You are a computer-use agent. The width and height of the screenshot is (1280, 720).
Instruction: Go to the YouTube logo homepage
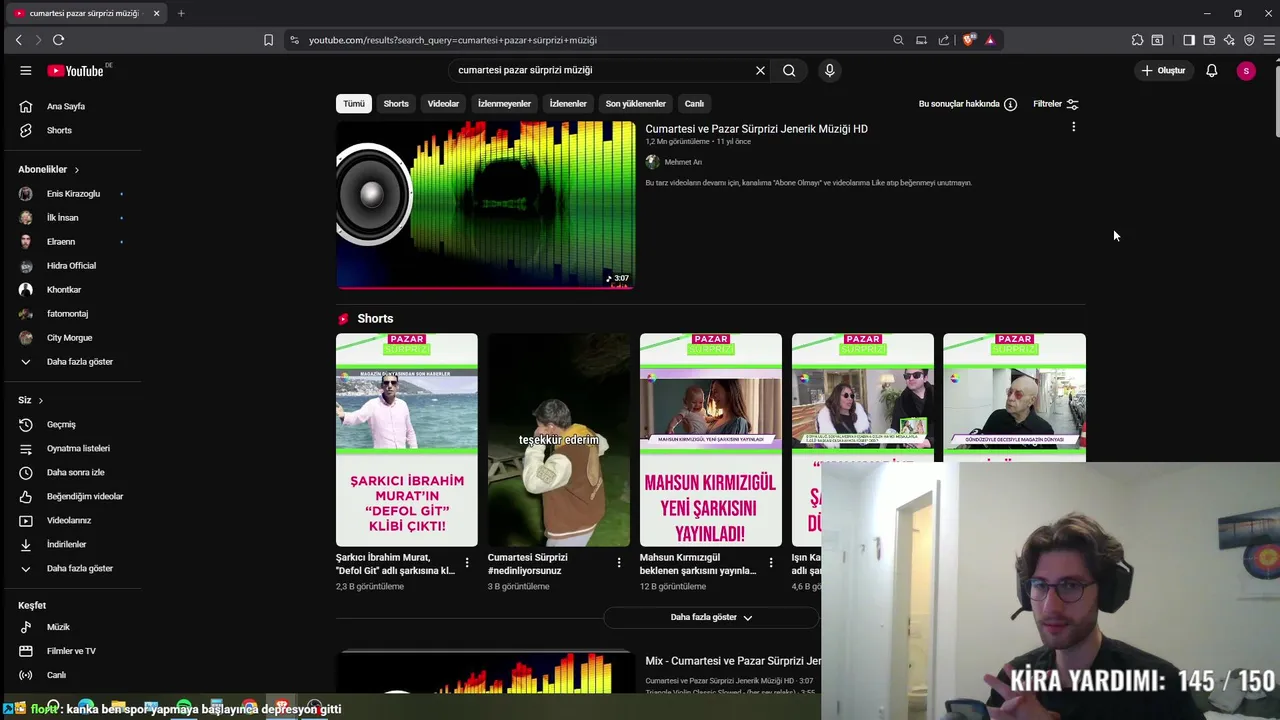(75, 70)
